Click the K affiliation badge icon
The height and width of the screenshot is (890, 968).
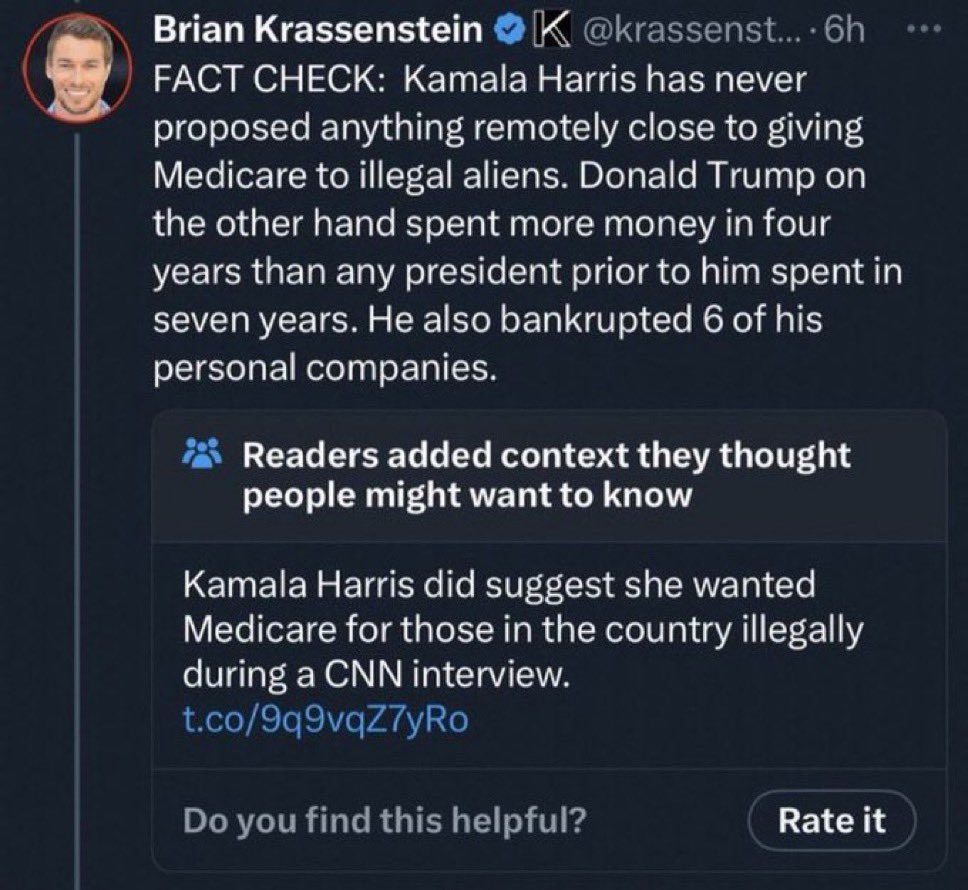pyautogui.click(x=545, y=33)
